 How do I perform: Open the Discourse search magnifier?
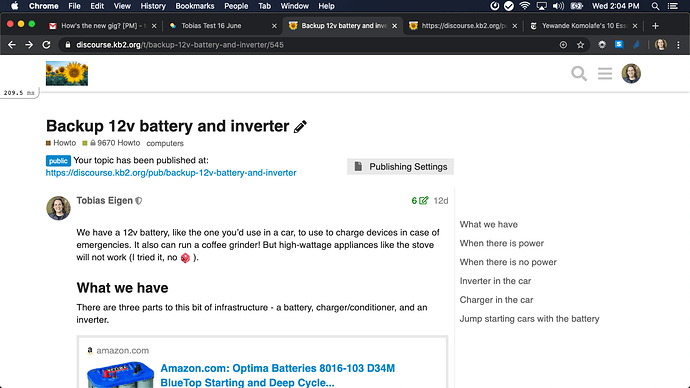[579, 73]
